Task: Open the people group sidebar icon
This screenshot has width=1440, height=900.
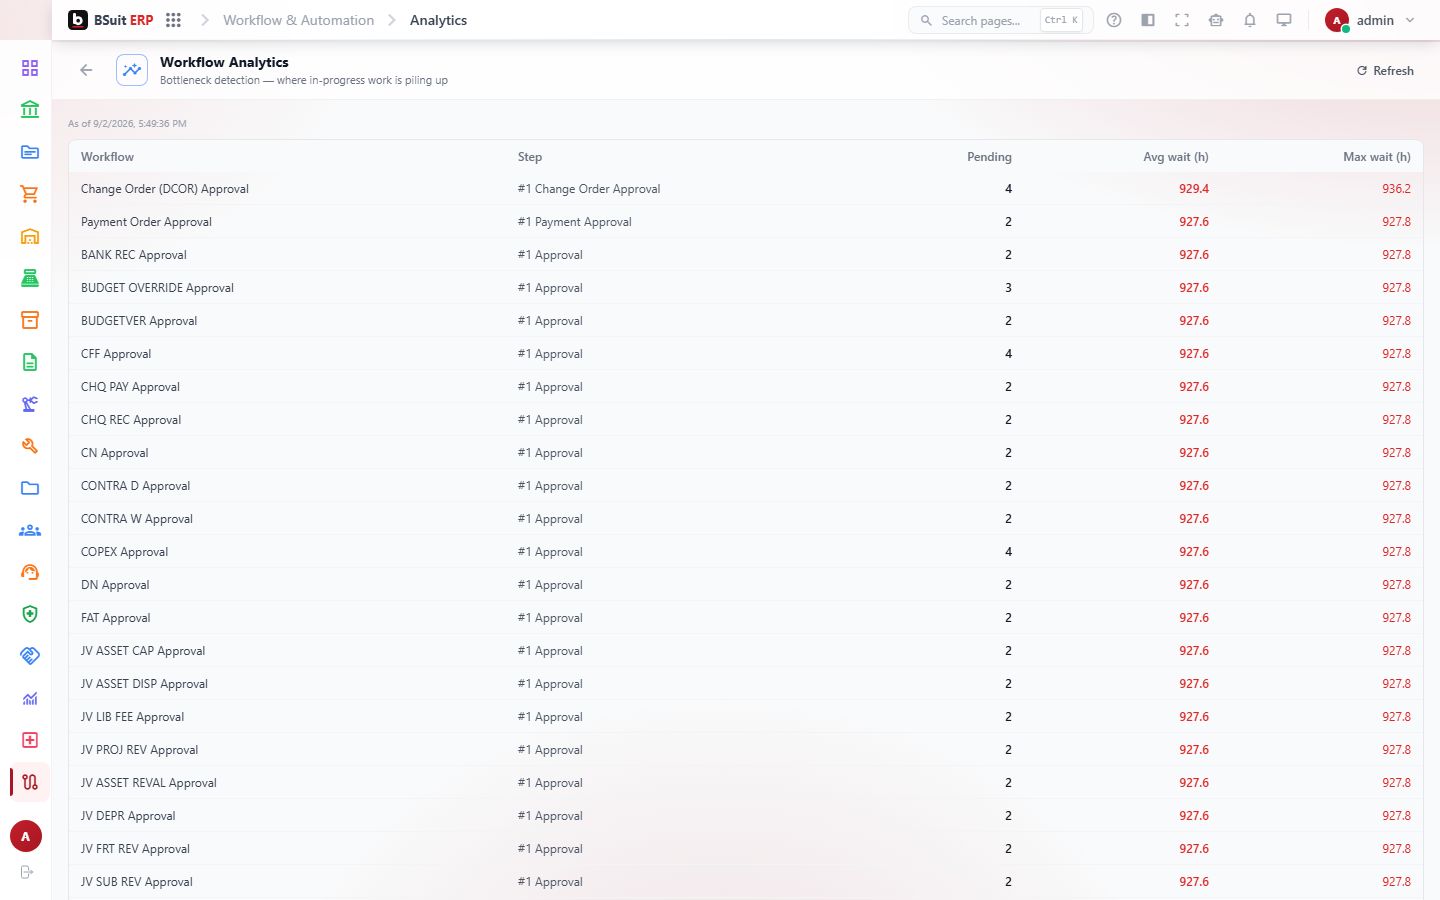Action: tap(30, 530)
